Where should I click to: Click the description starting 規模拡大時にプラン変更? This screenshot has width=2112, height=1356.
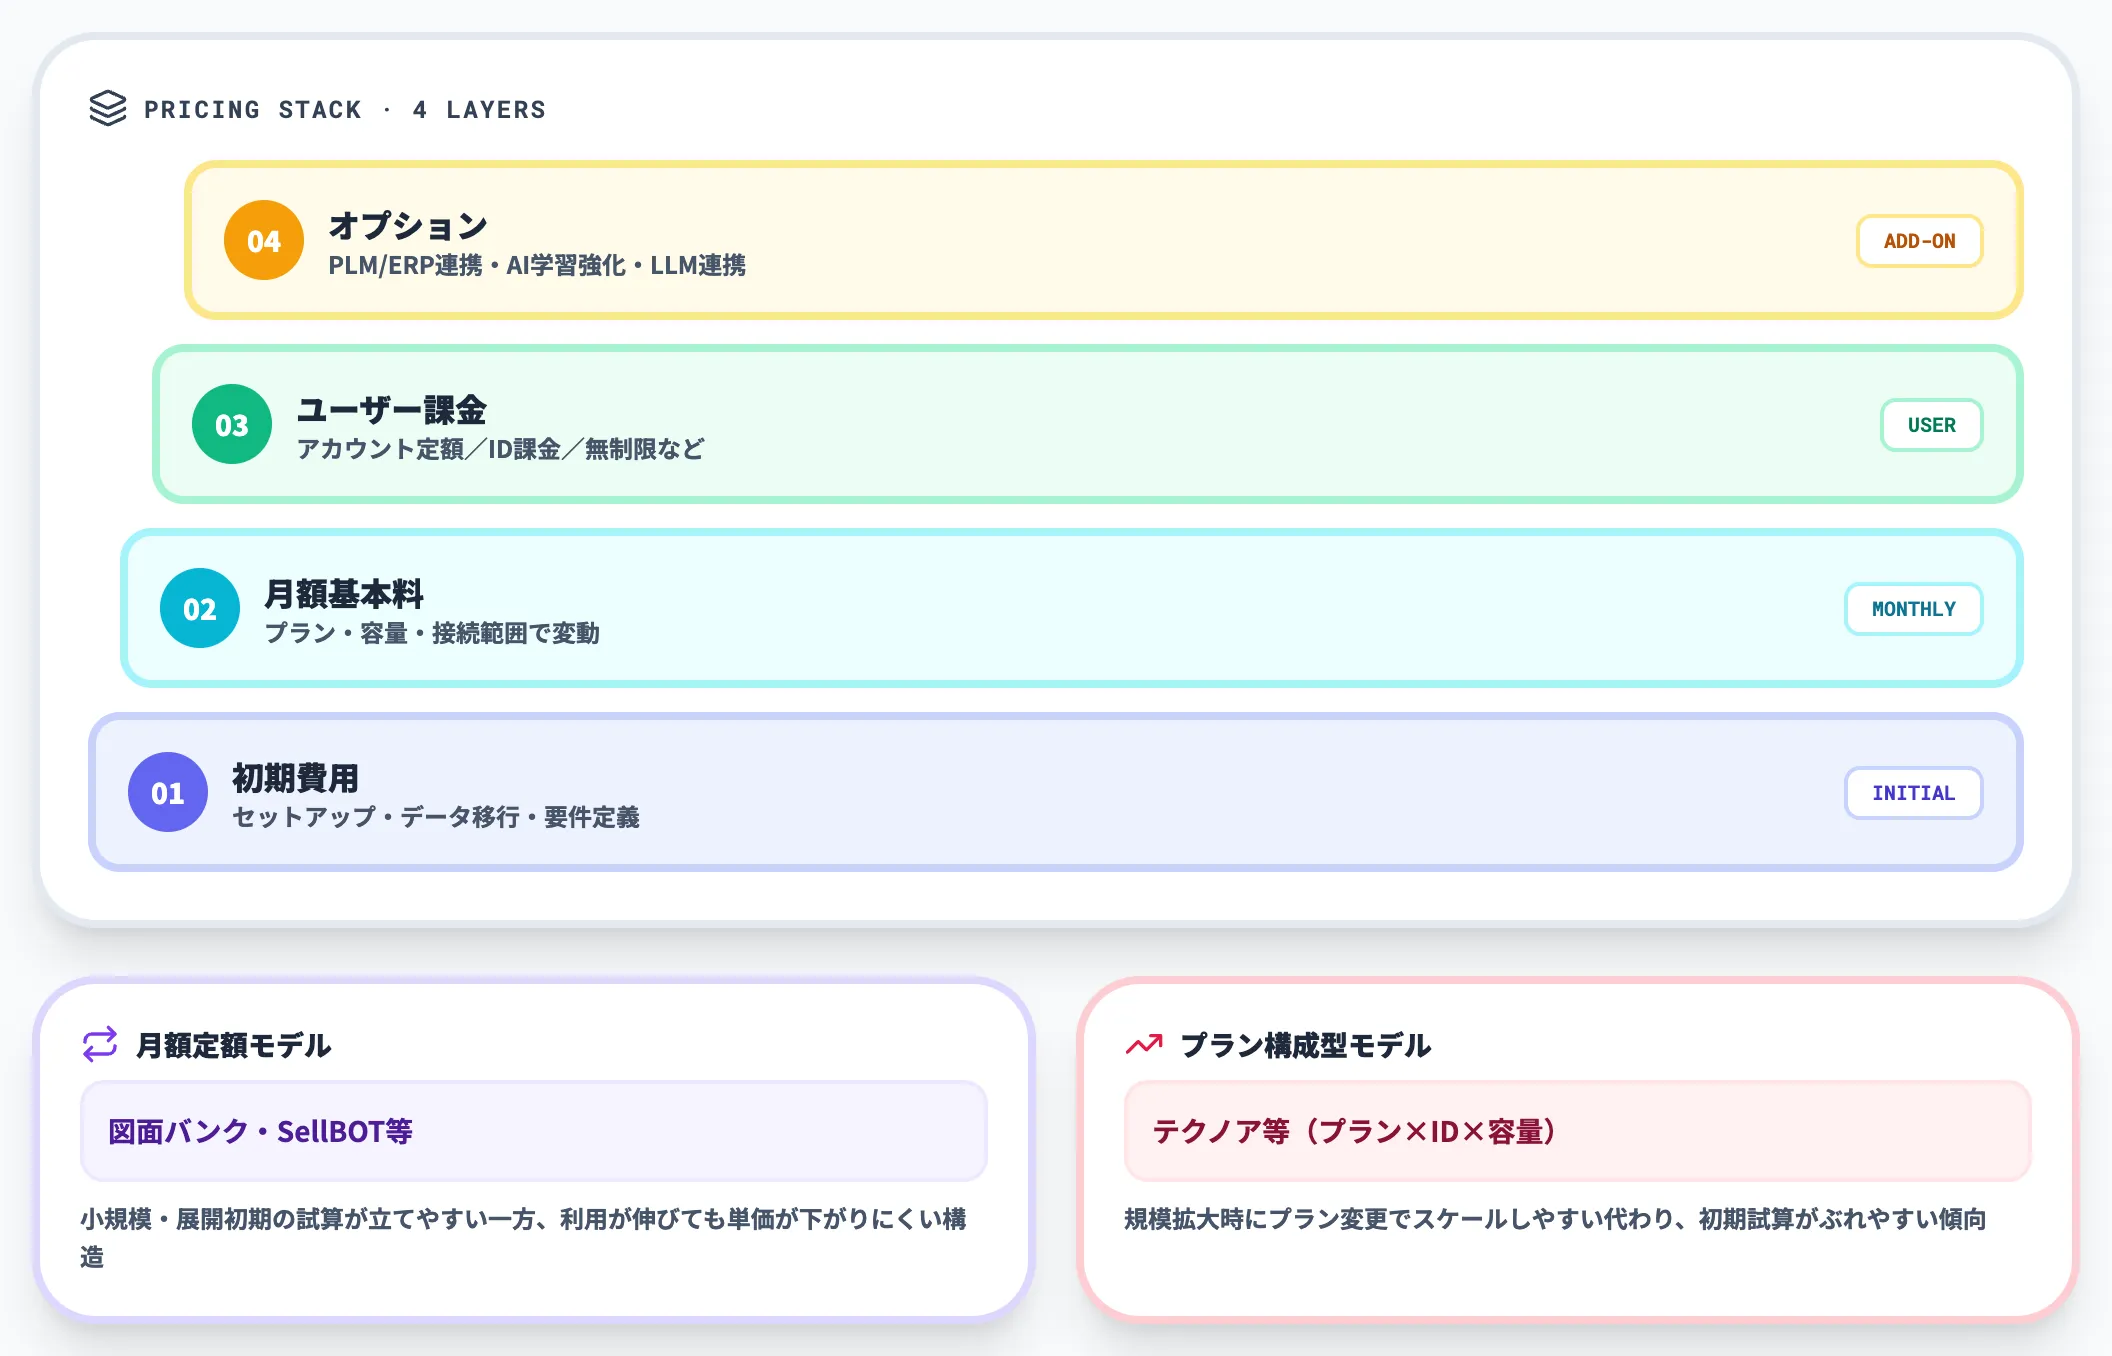tap(1555, 1219)
